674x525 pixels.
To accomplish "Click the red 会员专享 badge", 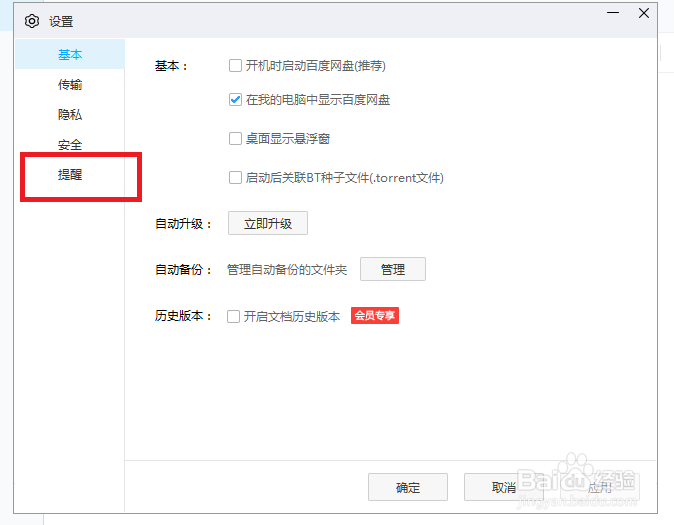I will (375, 316).
